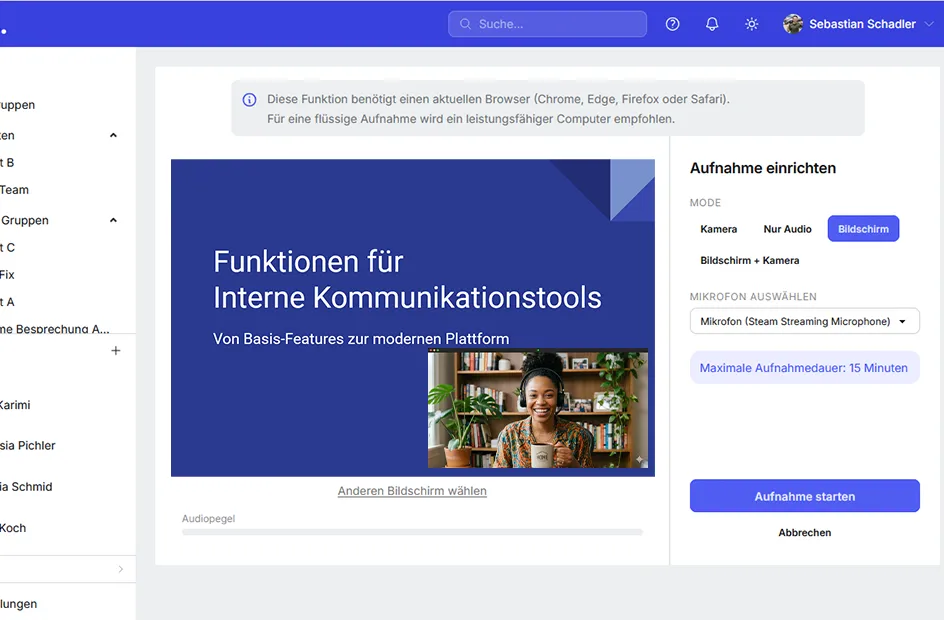Open the Mikrofon auswählen dropdown
The height and width of the screenshot is (620, 944).
click(x=804, y=321)
